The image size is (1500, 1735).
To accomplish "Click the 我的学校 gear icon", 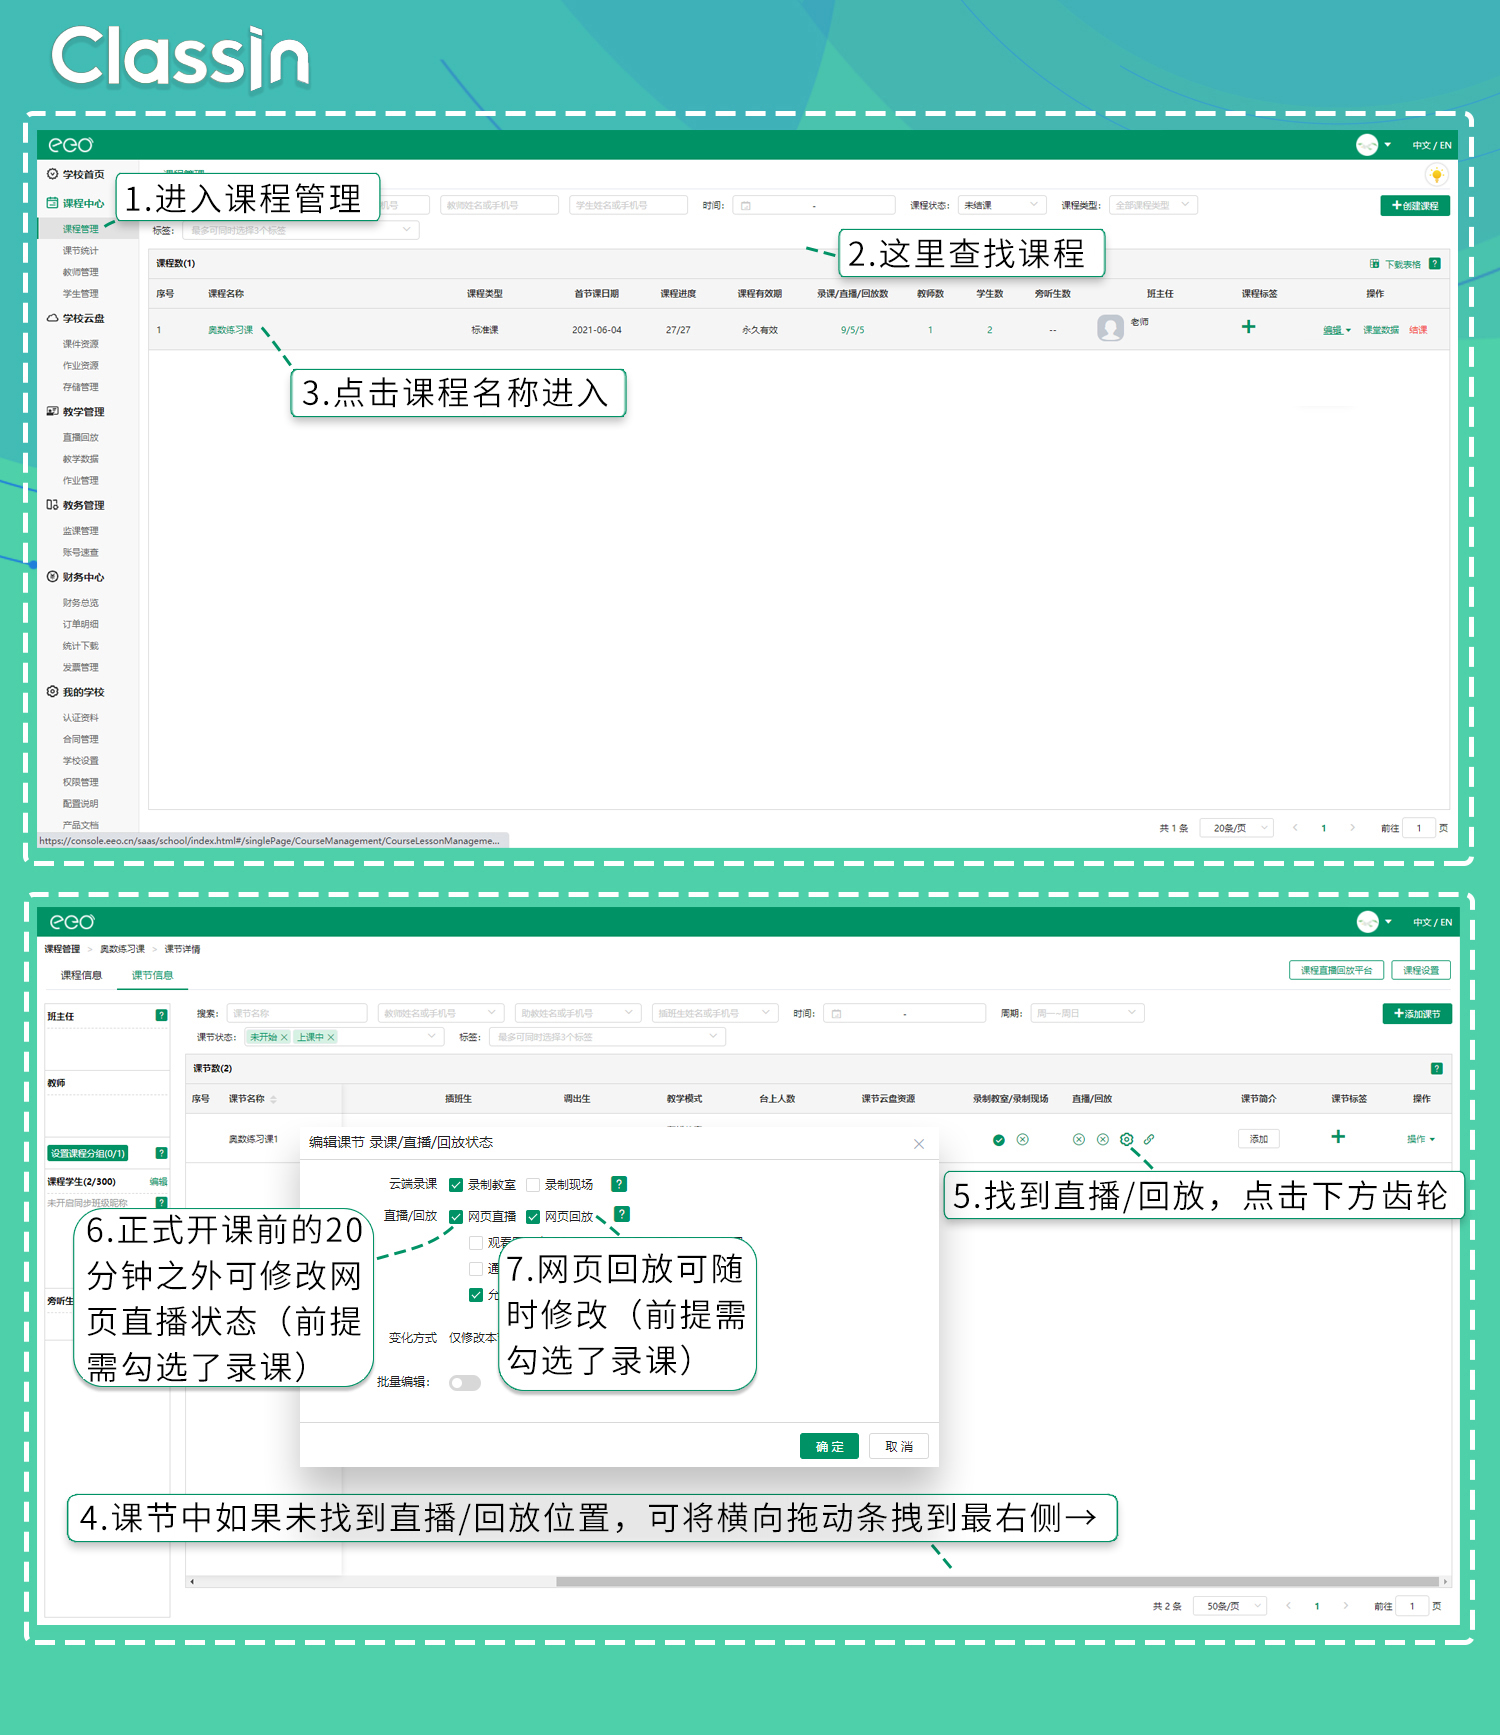I will click(x=52, y=692).
